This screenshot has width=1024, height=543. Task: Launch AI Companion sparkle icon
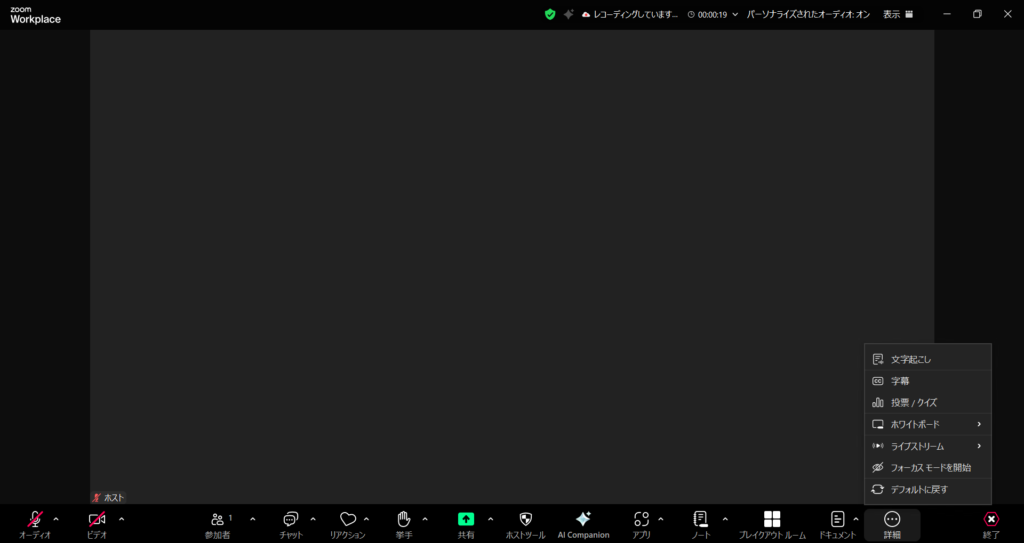(583, 520)
